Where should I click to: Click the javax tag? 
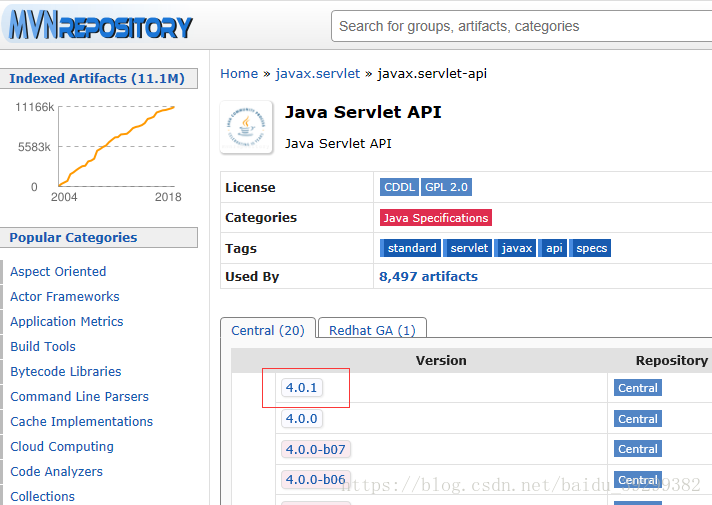515,248
